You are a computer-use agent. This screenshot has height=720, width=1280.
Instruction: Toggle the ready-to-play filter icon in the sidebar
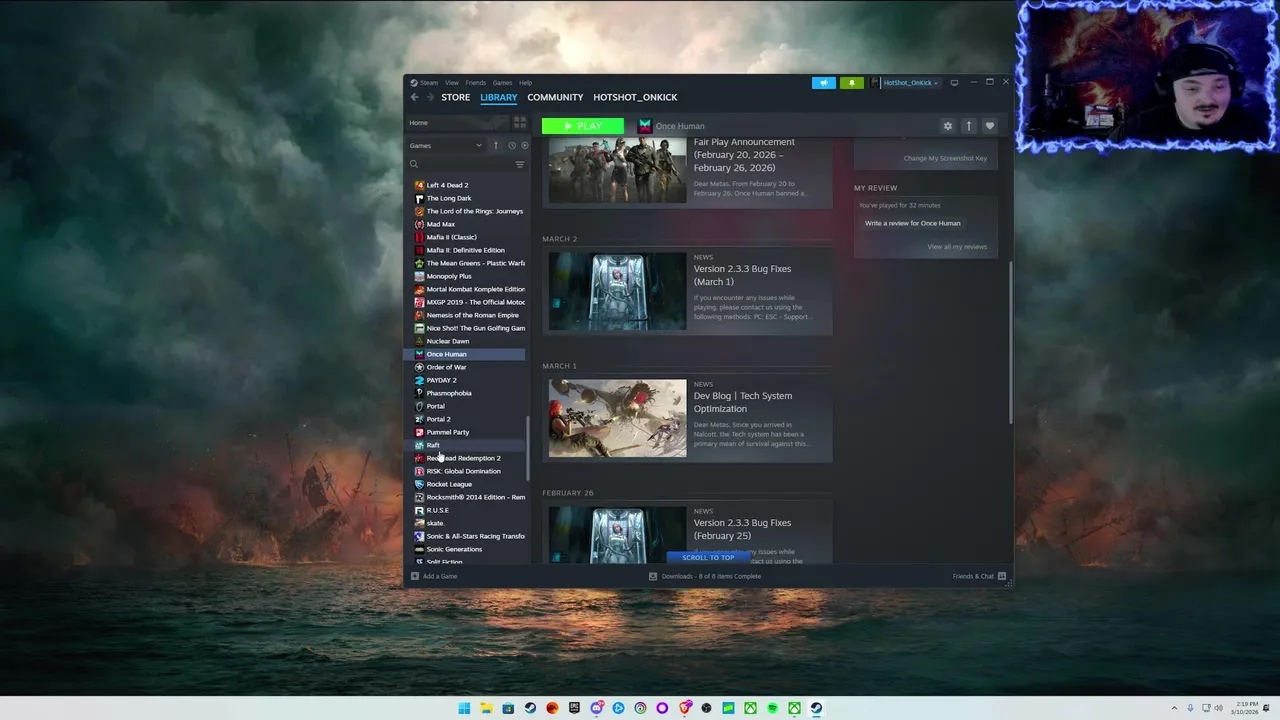tap(524, 146)
